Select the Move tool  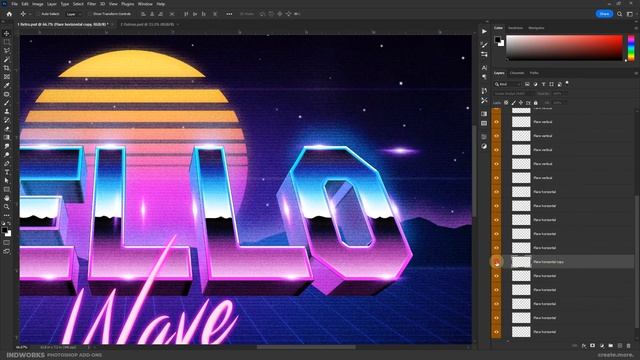tap(7, 33)
